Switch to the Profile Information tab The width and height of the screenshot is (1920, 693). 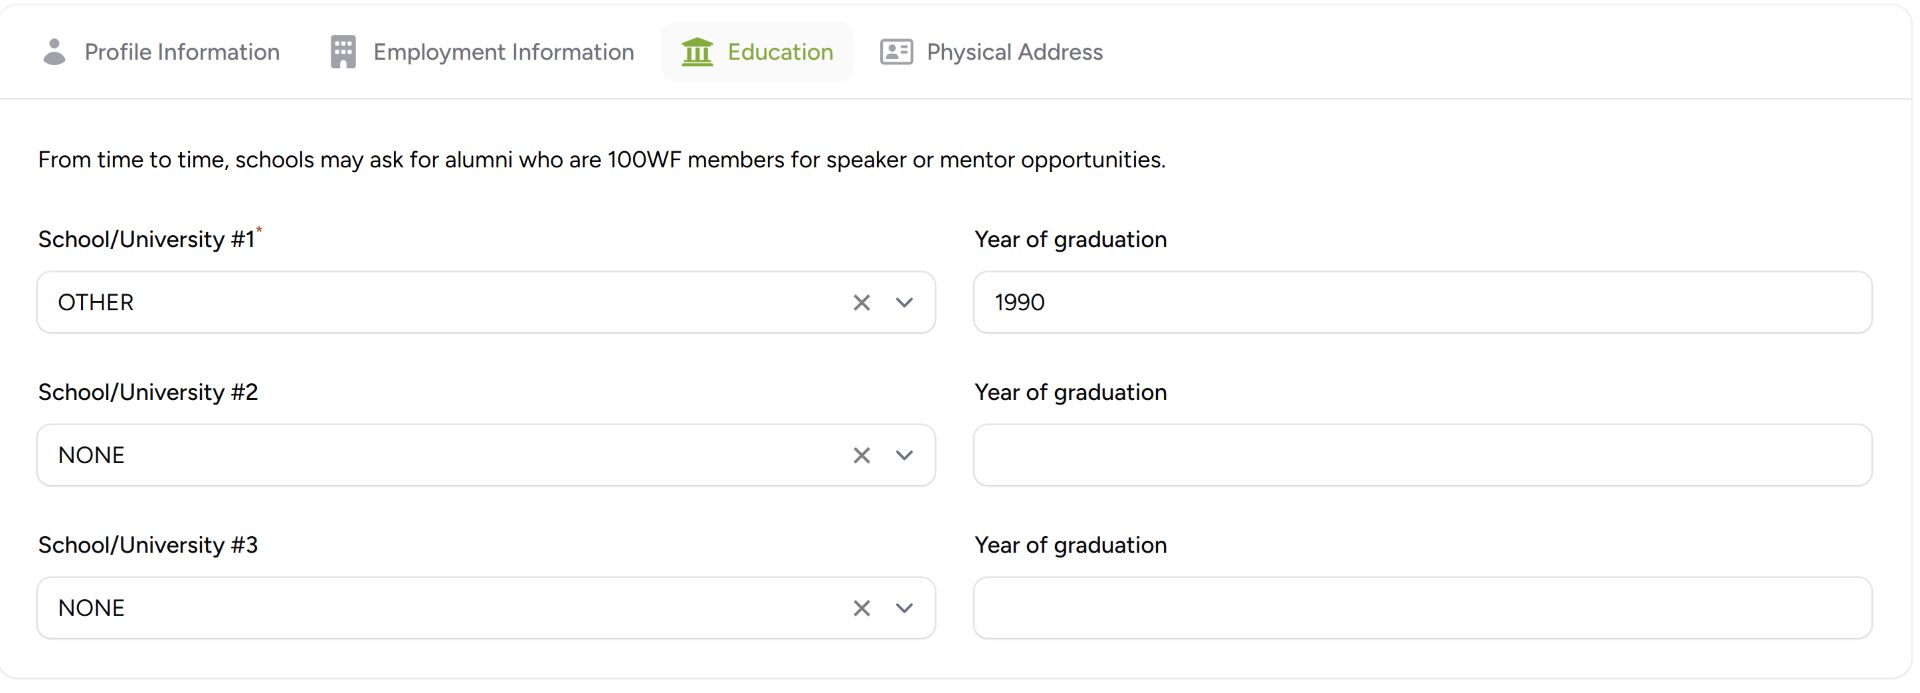[x=182, y=52]
